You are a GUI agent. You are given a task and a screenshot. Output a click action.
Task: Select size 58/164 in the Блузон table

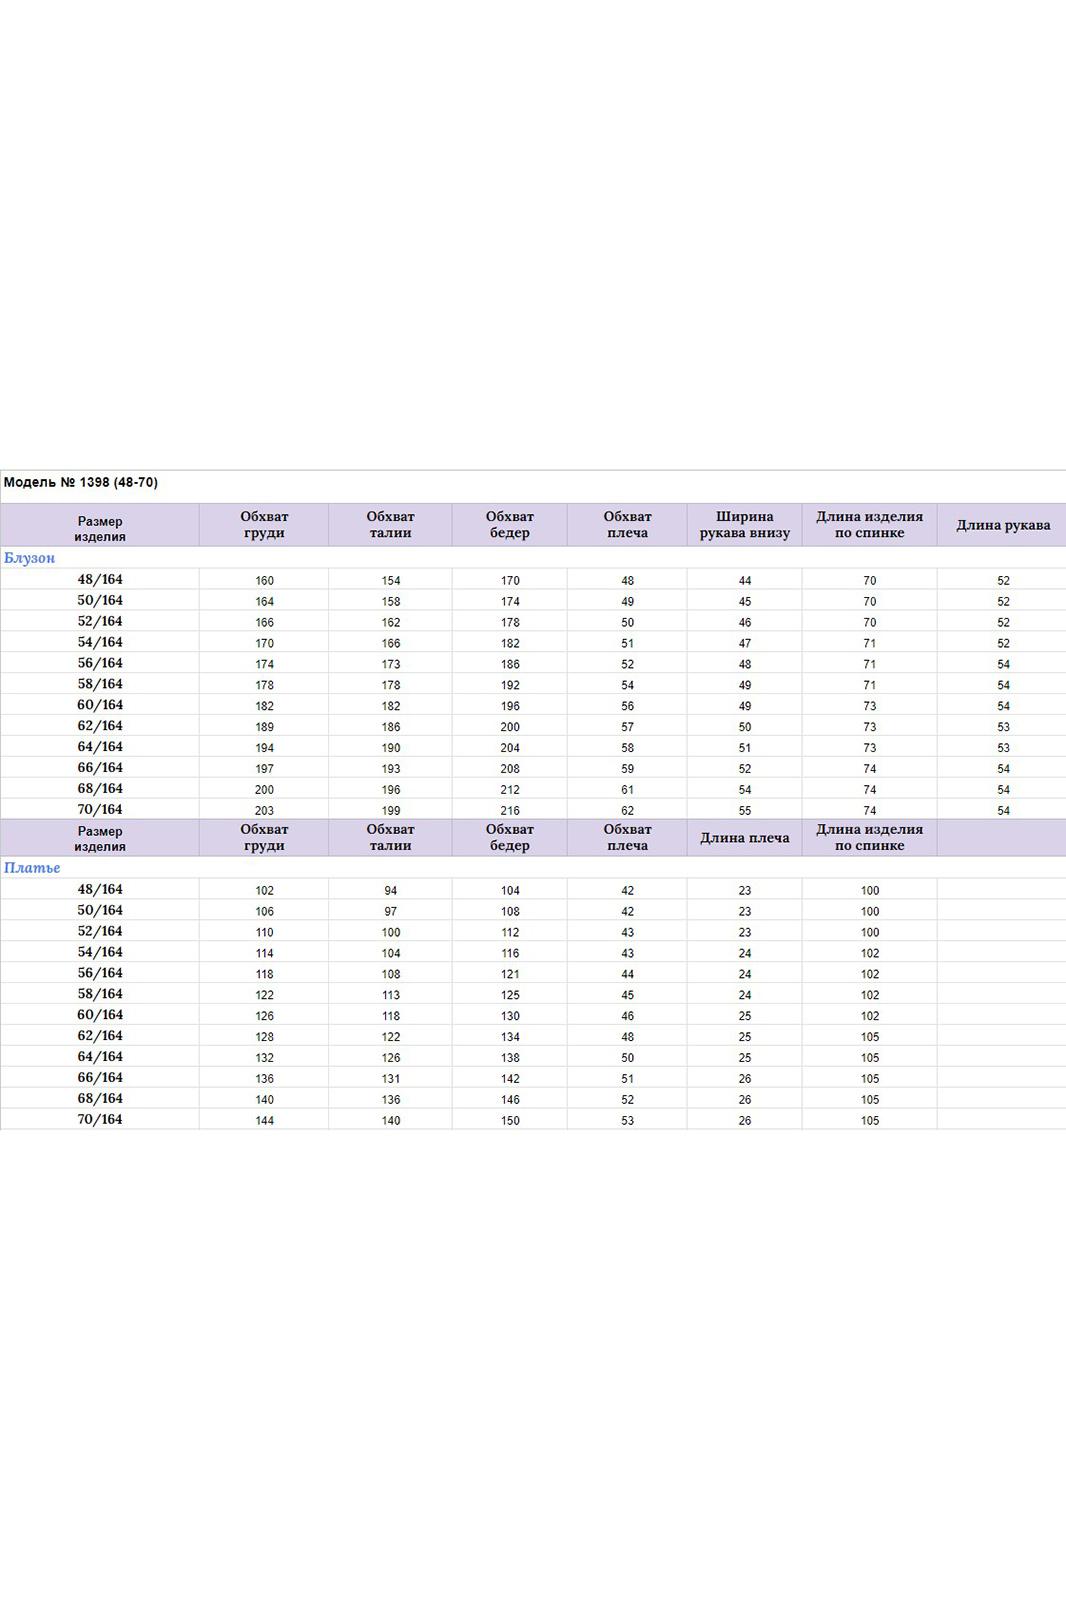tap(100, 684)
